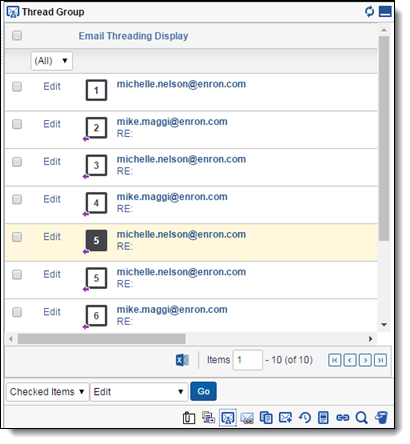Click the blue bucket icon in bottom toolbar
The height and width of the screenshot is (444, 410).
(381, 418)
